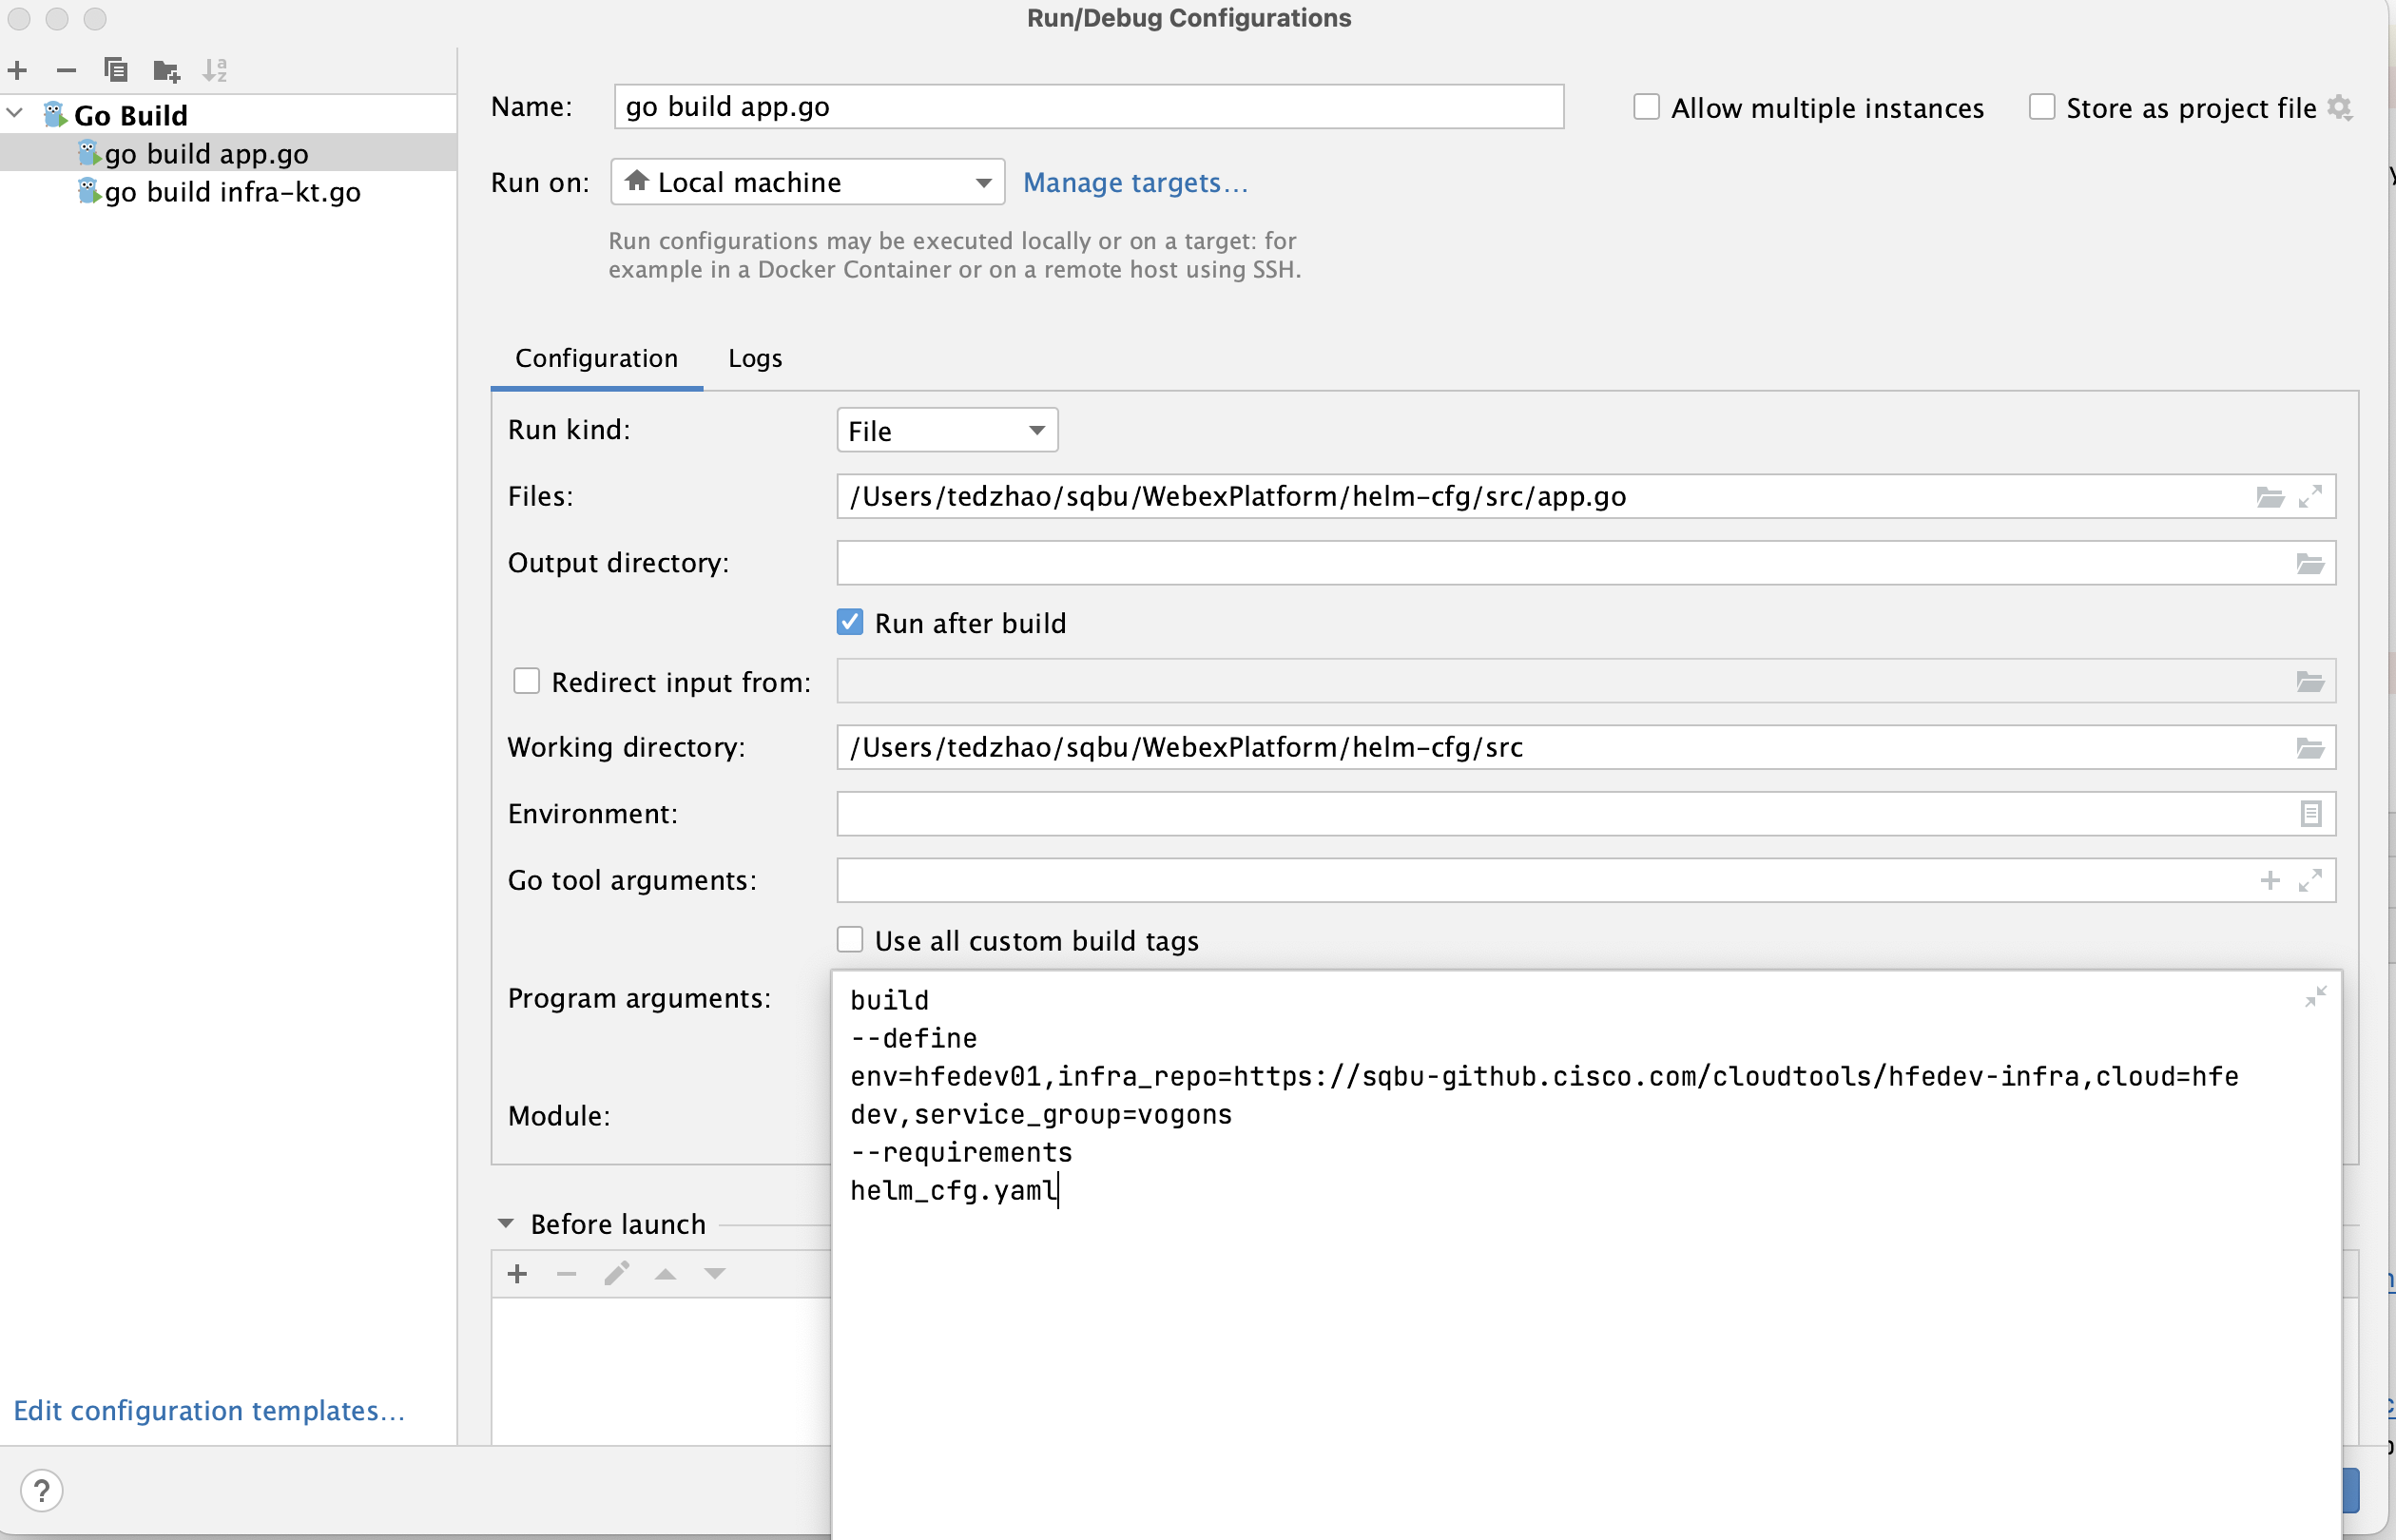
Task: Uncheck Run after build
Action: click(850, 622)
